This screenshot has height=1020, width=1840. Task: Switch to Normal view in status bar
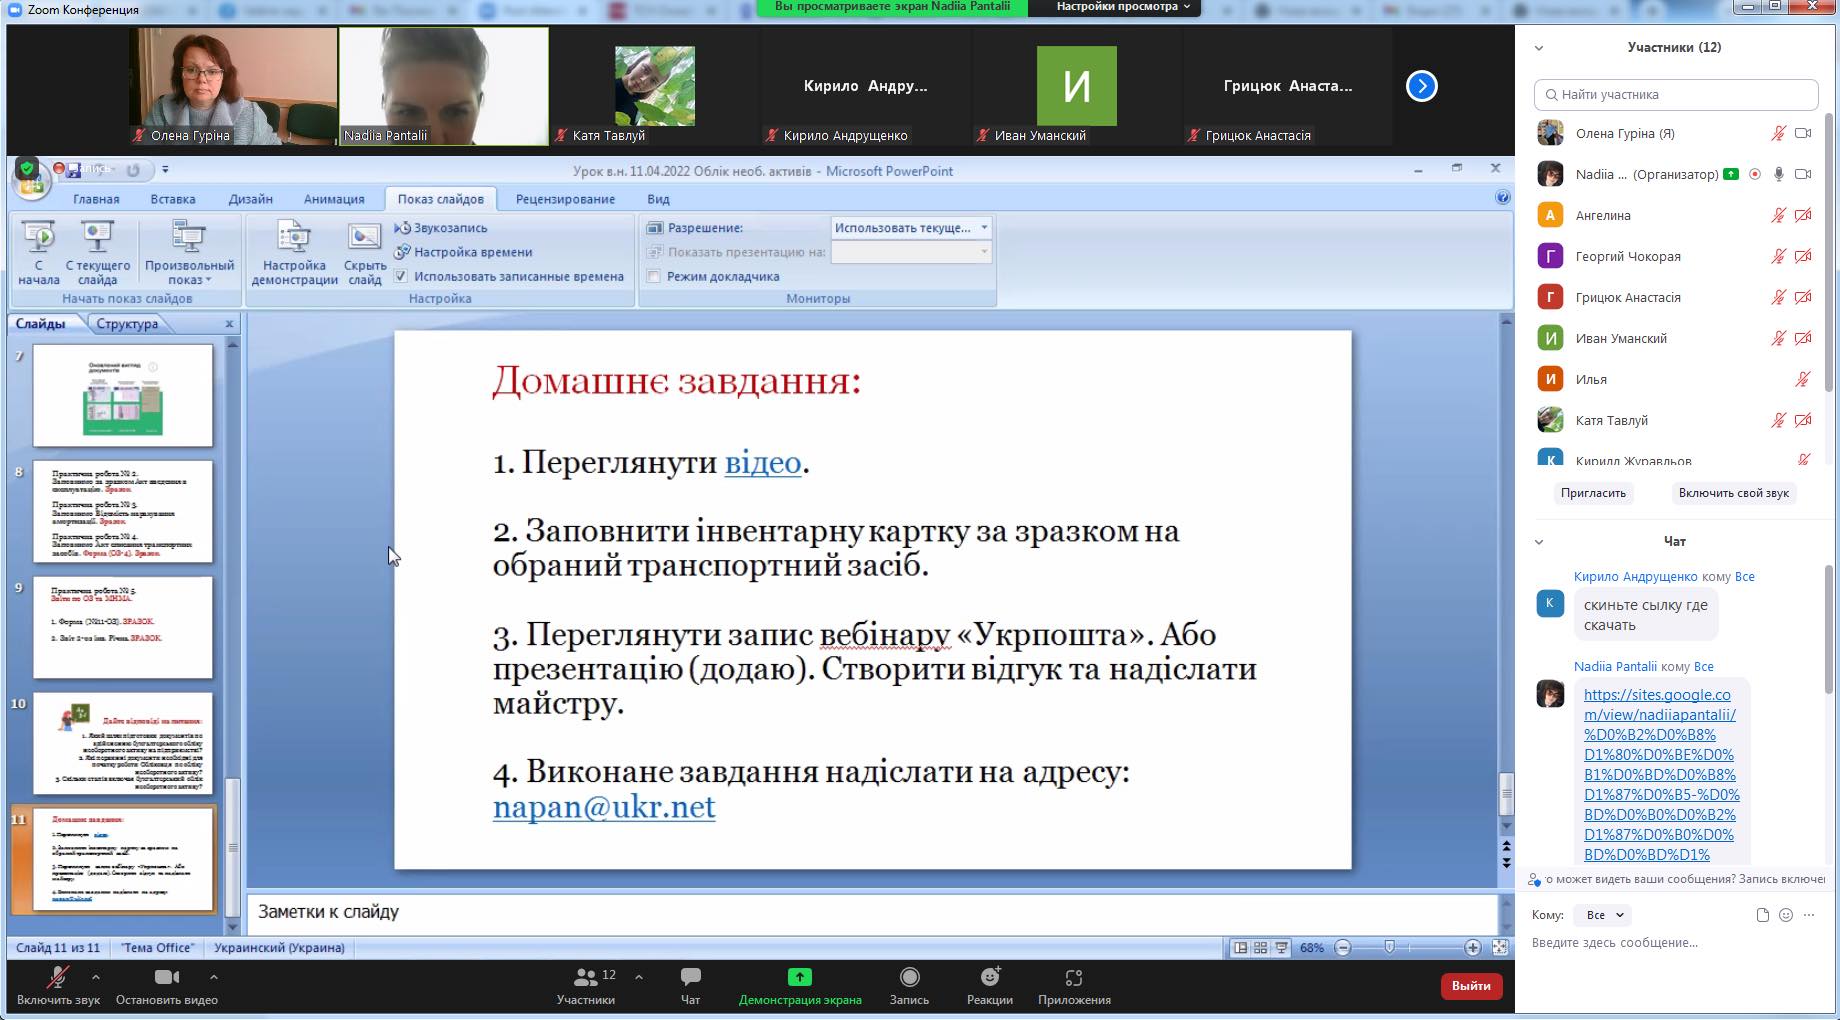[1240, 947]
